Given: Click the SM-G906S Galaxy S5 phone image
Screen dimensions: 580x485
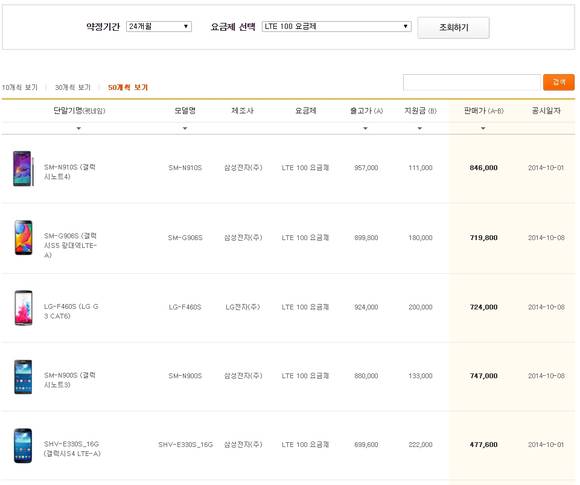Looking at the screenshot, I should point(23,238).
